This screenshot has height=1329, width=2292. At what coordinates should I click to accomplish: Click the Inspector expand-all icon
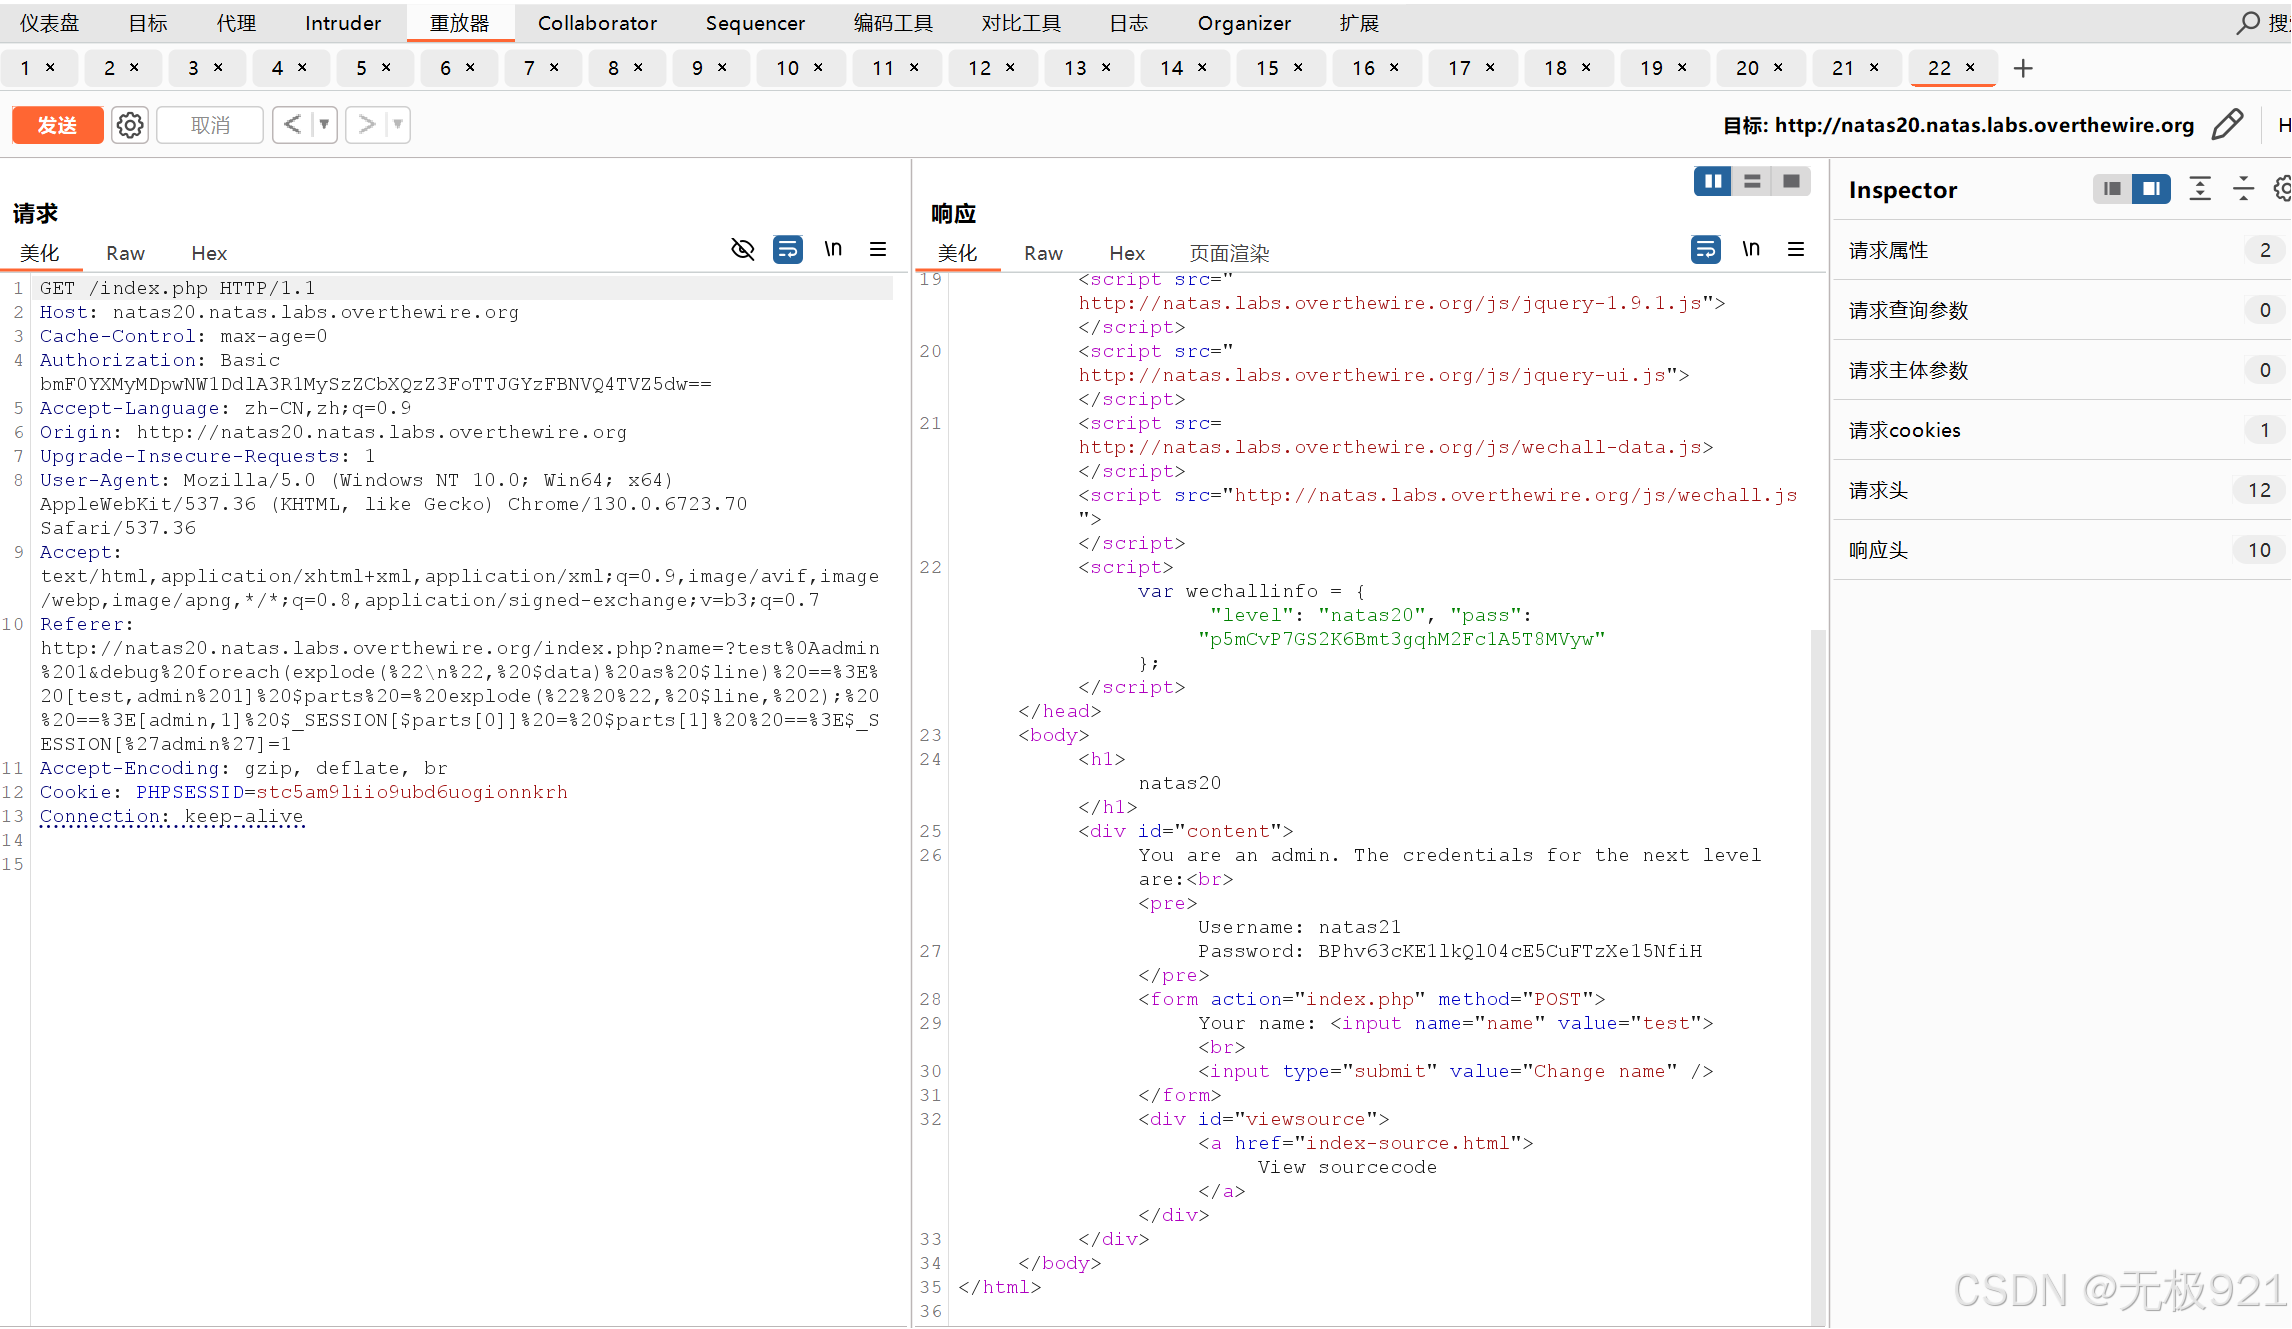pos(2200,189)
